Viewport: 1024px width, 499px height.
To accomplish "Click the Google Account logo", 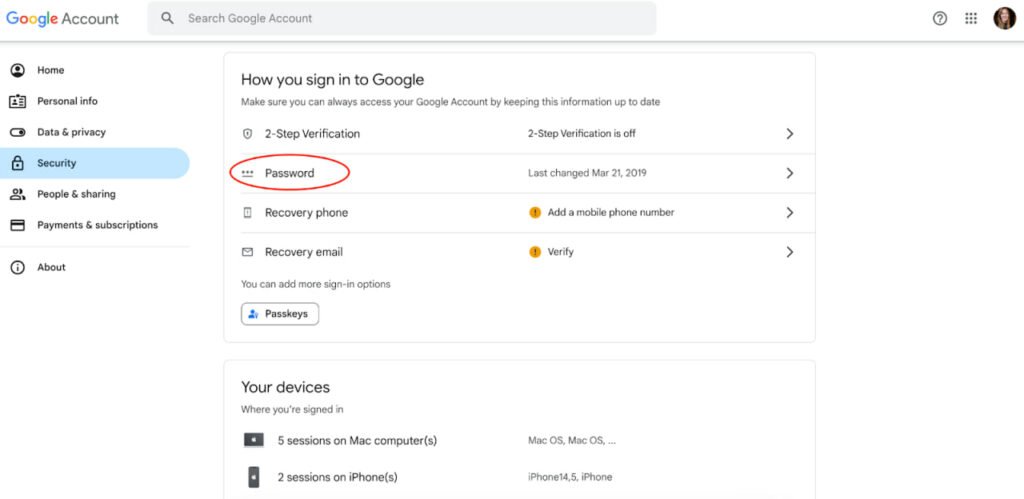I will pos(63,18).
